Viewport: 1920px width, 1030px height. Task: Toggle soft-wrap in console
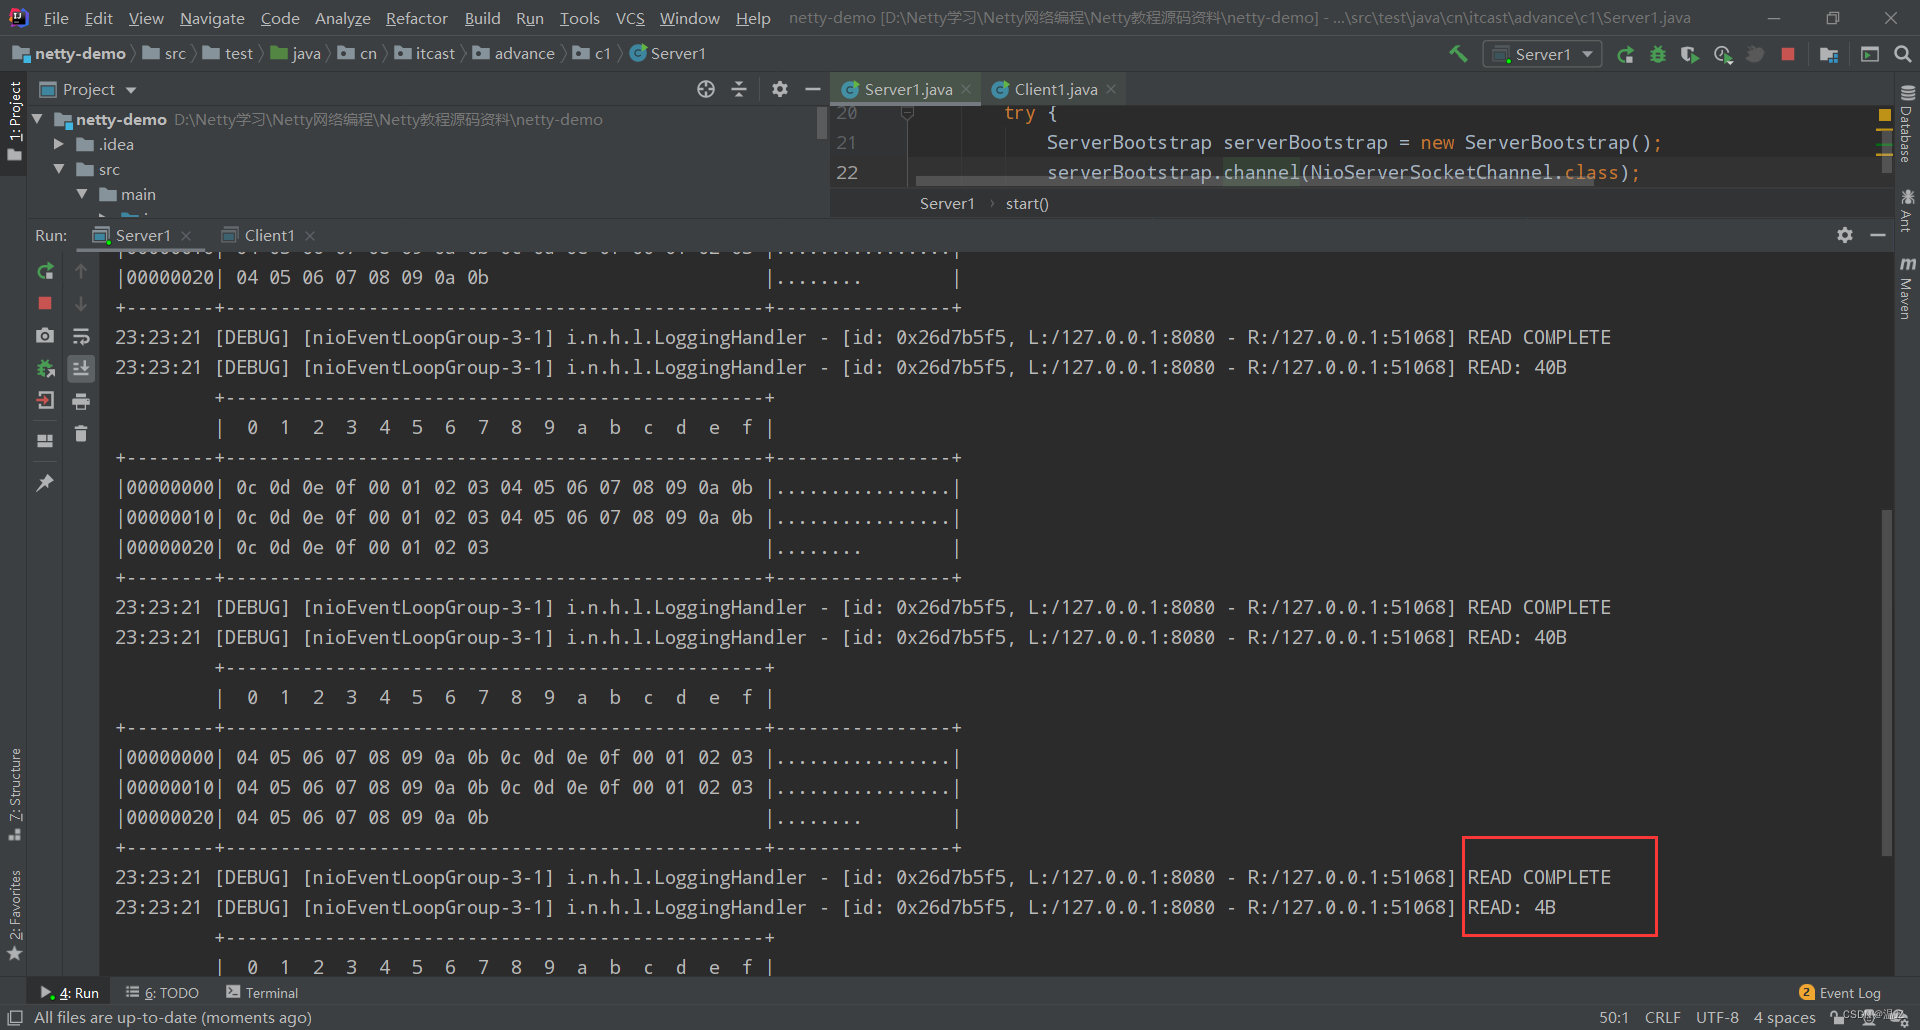tap(81, 336)
